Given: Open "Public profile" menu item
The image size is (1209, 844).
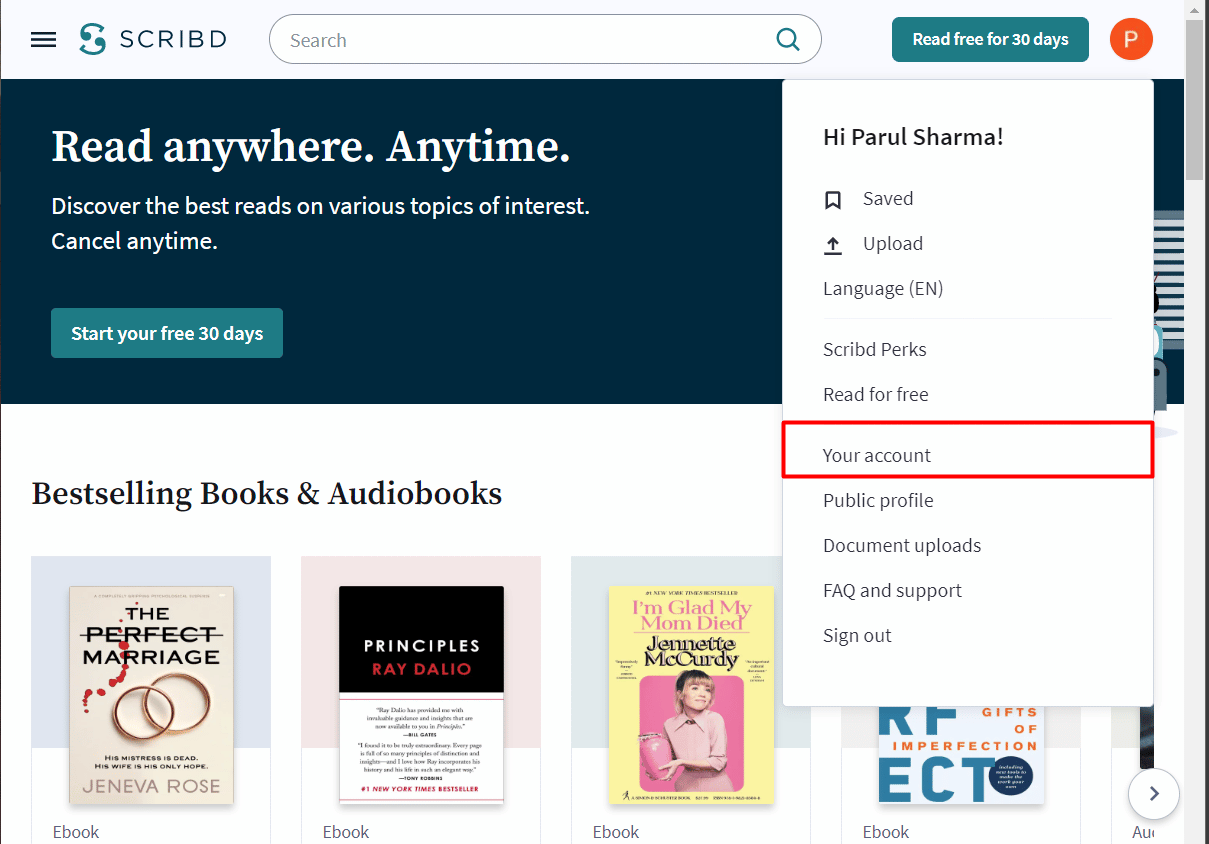Looking at the screenshot, I should coord(878,500).
